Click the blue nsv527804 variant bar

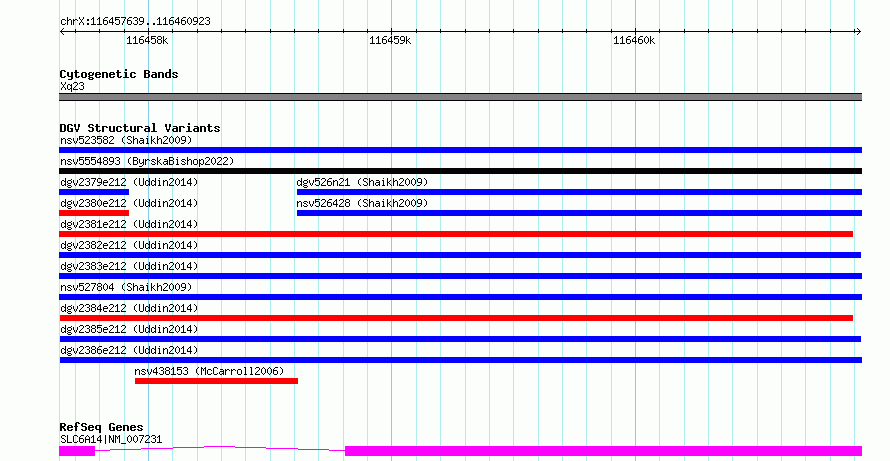[x=460, y=297]
